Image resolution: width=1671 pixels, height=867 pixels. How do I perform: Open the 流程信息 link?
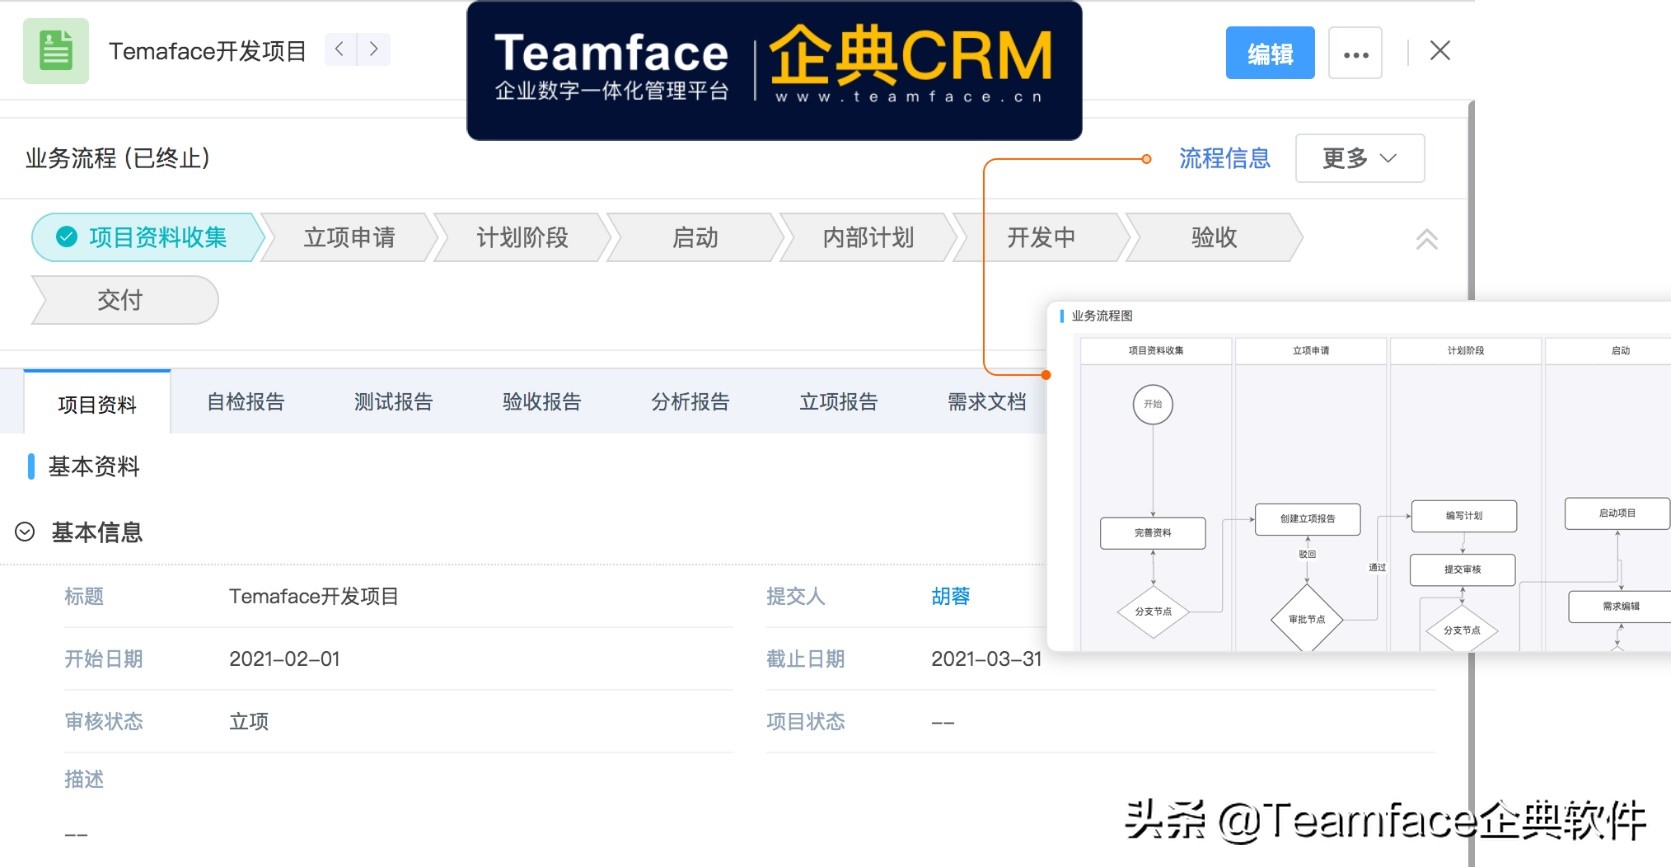tap(1224, 158)
